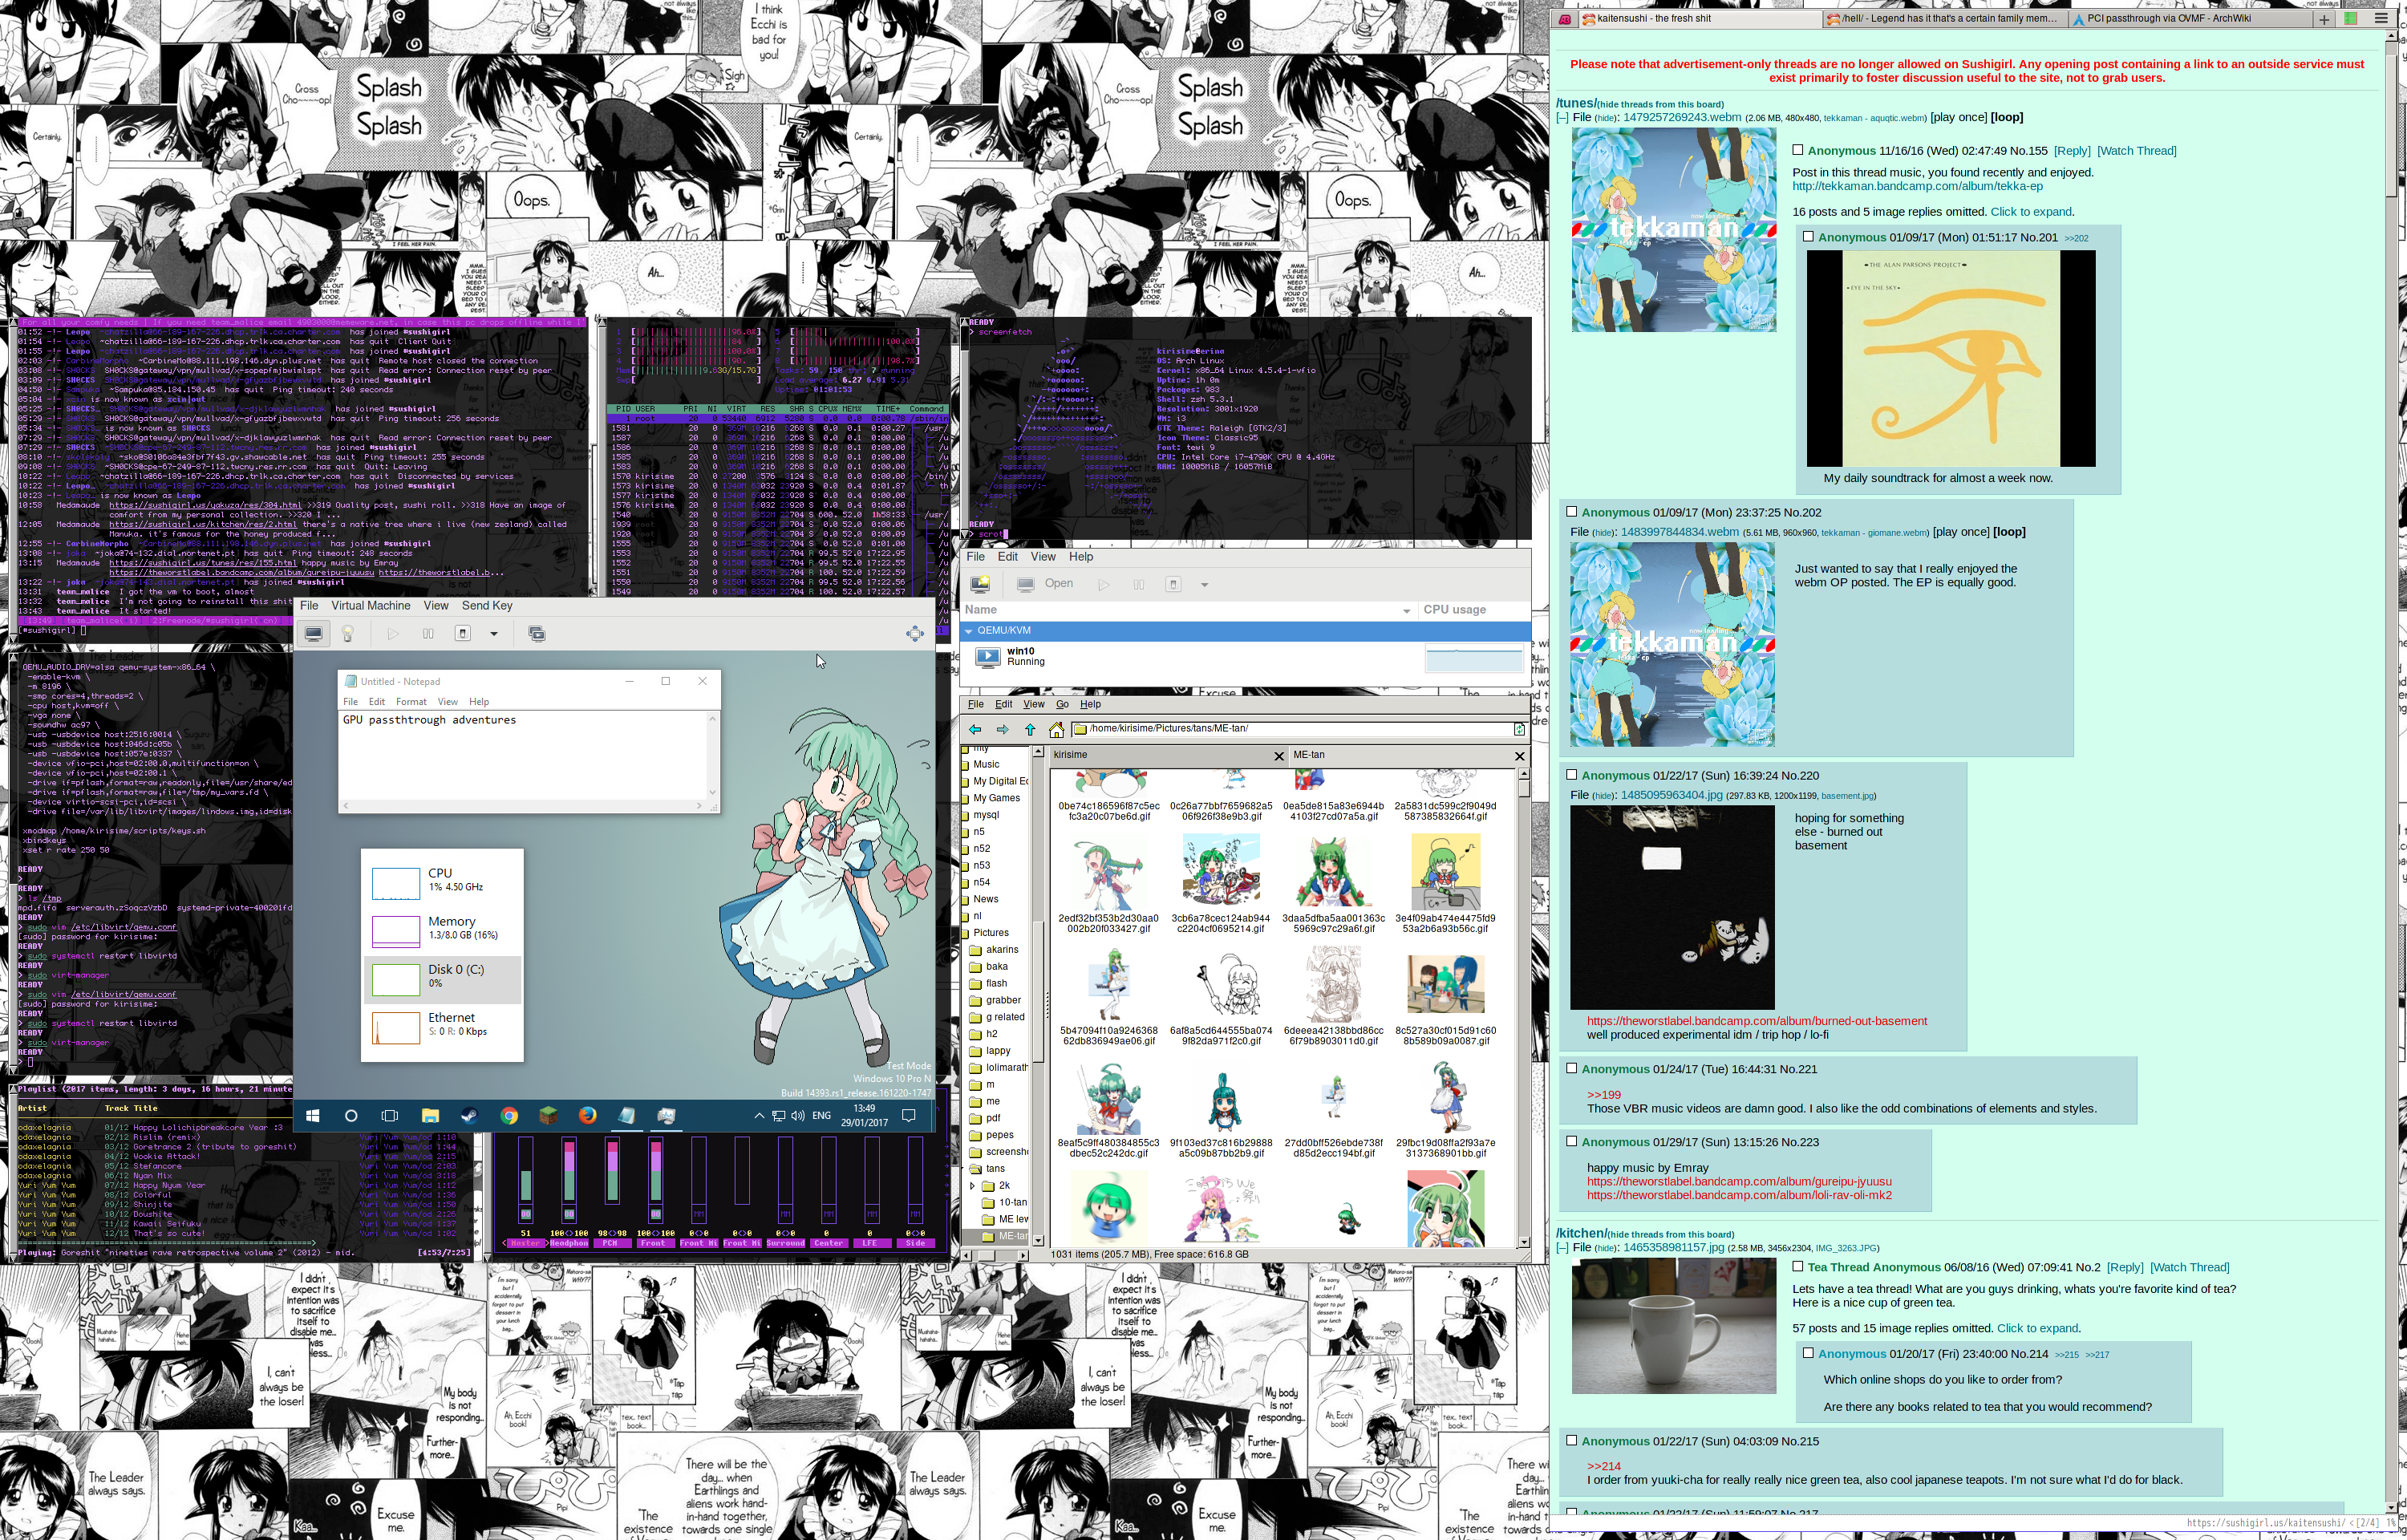The image size is (2407, 1540).
Task: Adjust the Headphone volume slider in mixer
Action: click(569, 1170)
